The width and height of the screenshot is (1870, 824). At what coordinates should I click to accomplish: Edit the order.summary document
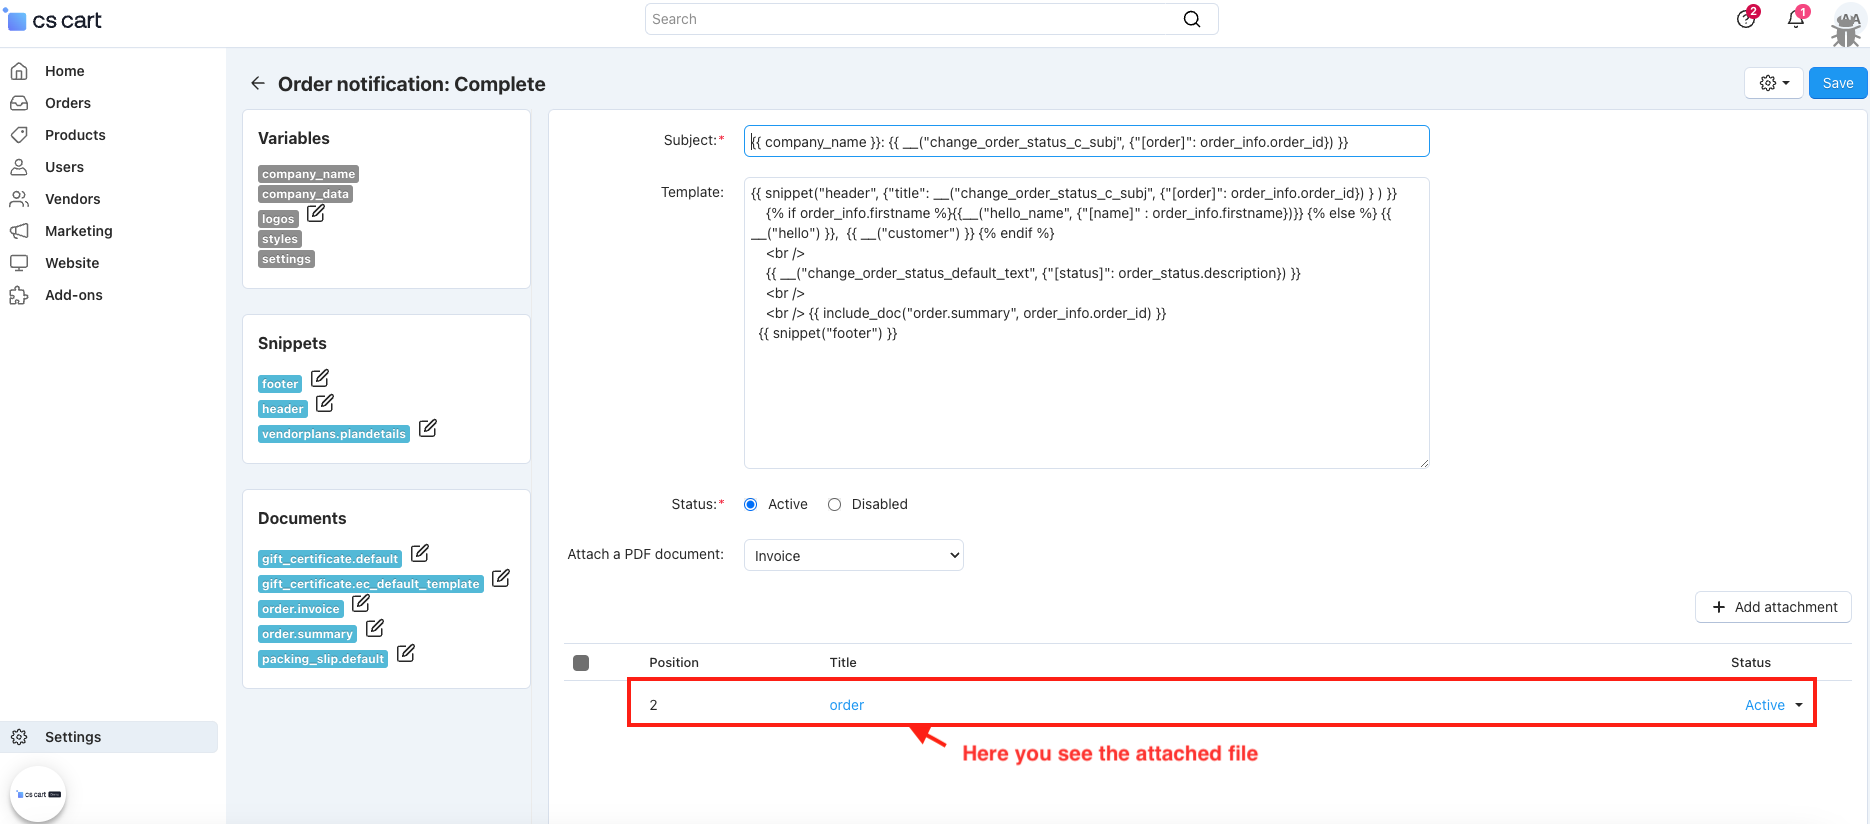(x=375, y=628)
